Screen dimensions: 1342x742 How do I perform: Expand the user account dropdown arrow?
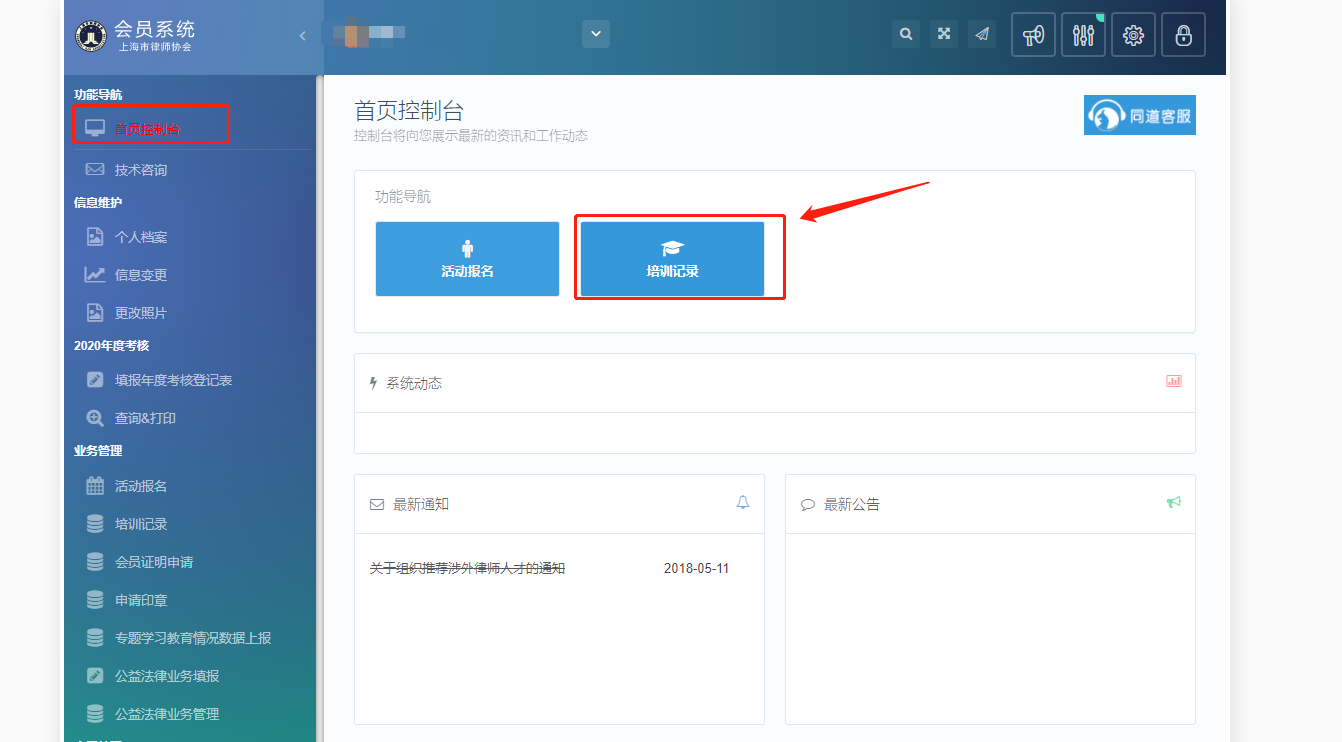596,34
